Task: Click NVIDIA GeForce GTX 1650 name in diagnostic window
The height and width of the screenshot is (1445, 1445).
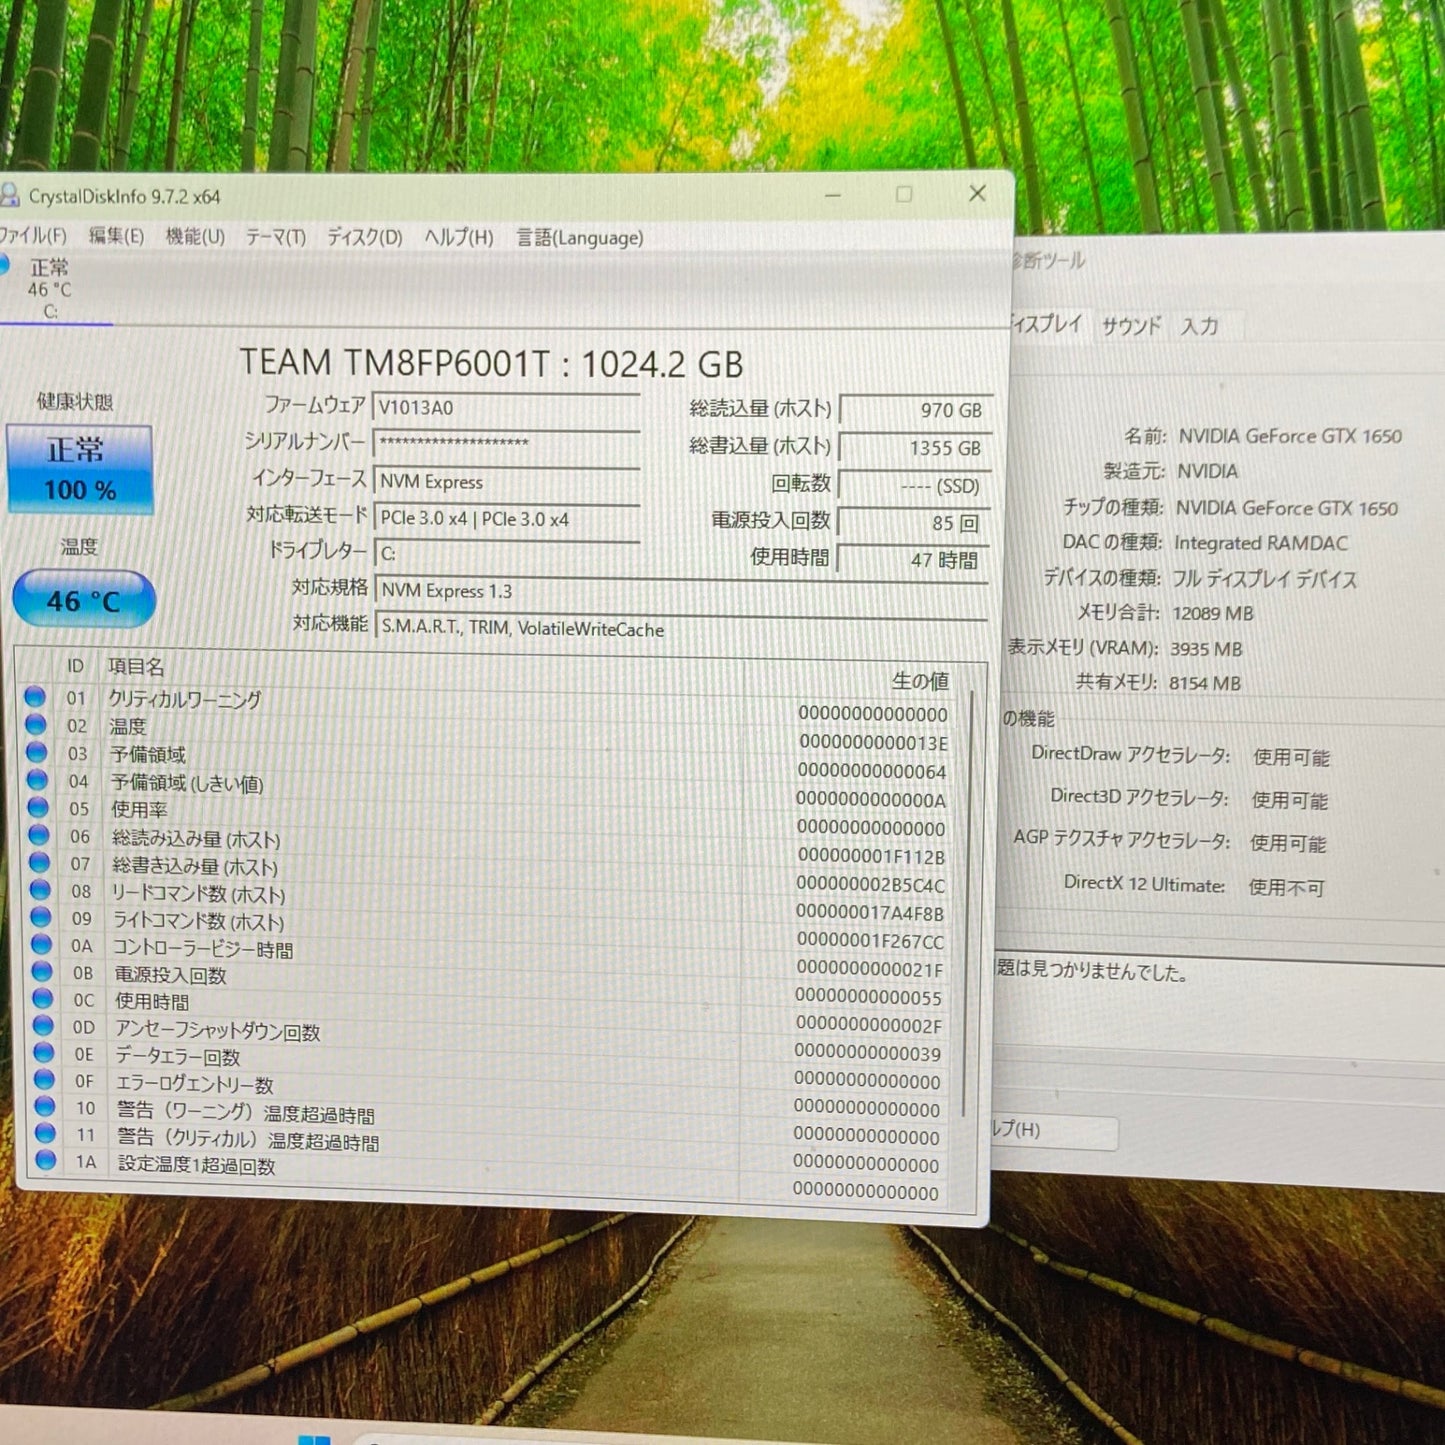Action: point(1290,436)
